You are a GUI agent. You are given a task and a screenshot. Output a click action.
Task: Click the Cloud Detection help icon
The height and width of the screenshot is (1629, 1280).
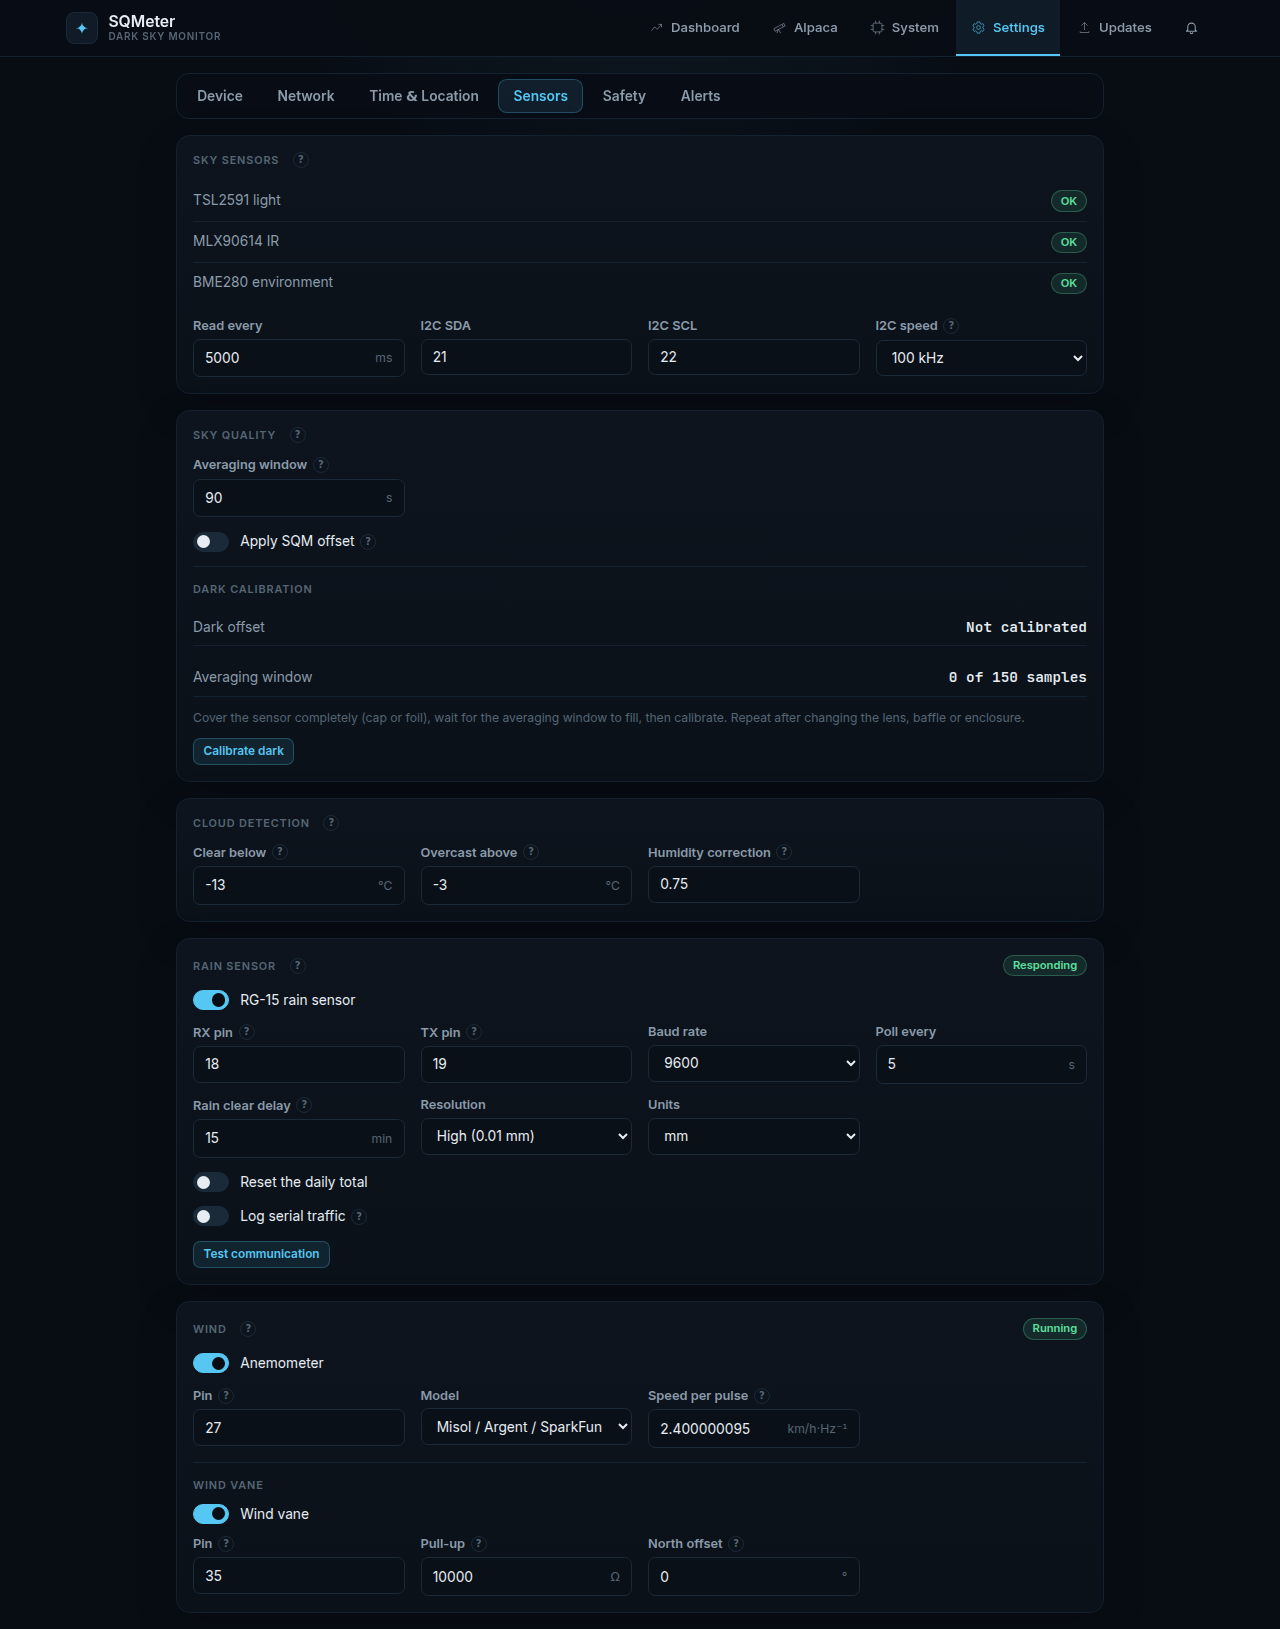(x=331, y=823)
